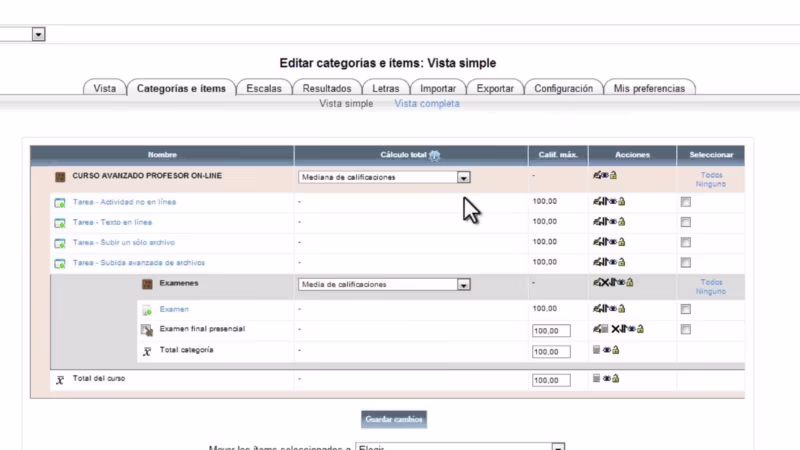Open Tarea - Subida avanzada de archivos link
800x450 pixels.
(139, 263)
